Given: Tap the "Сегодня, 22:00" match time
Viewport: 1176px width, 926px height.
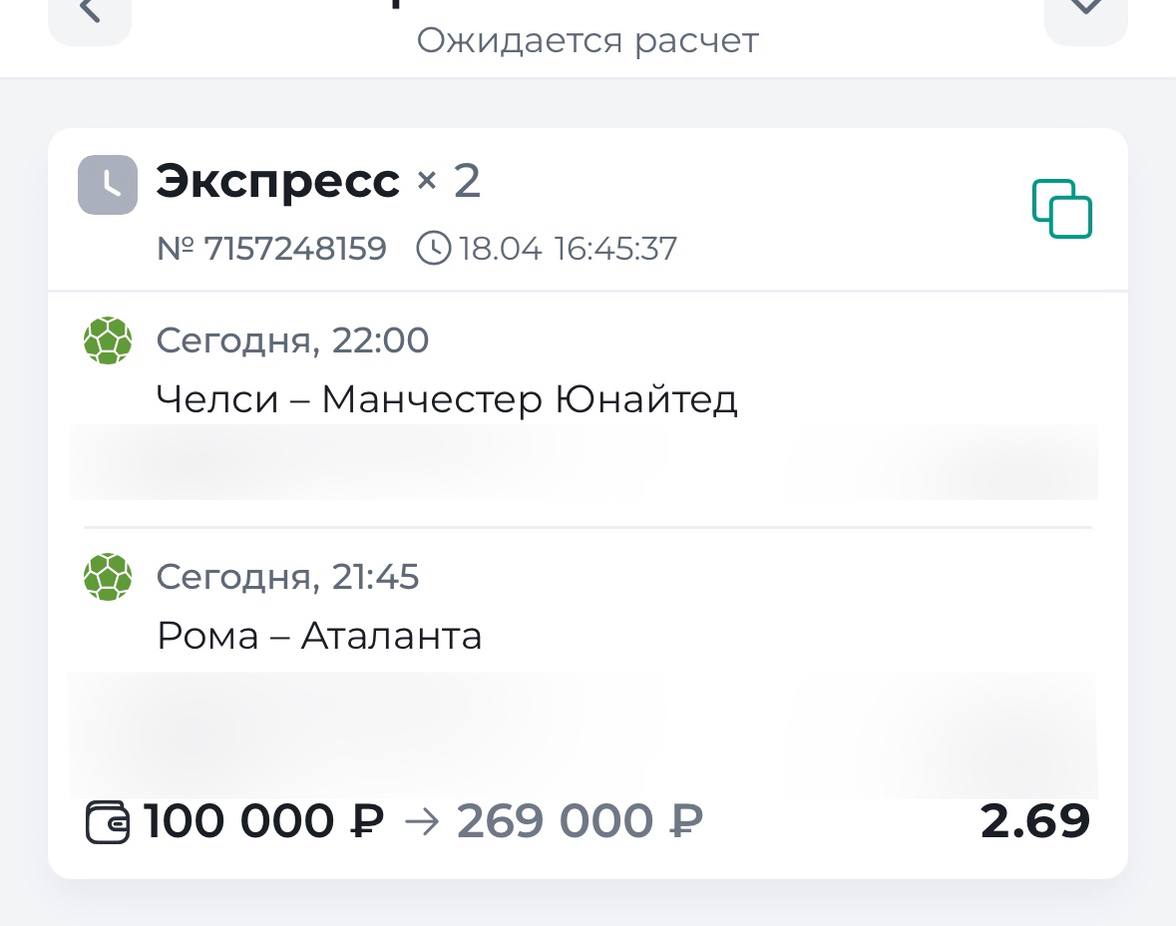Looking at the screenshot, I should [x=292, y=341].
